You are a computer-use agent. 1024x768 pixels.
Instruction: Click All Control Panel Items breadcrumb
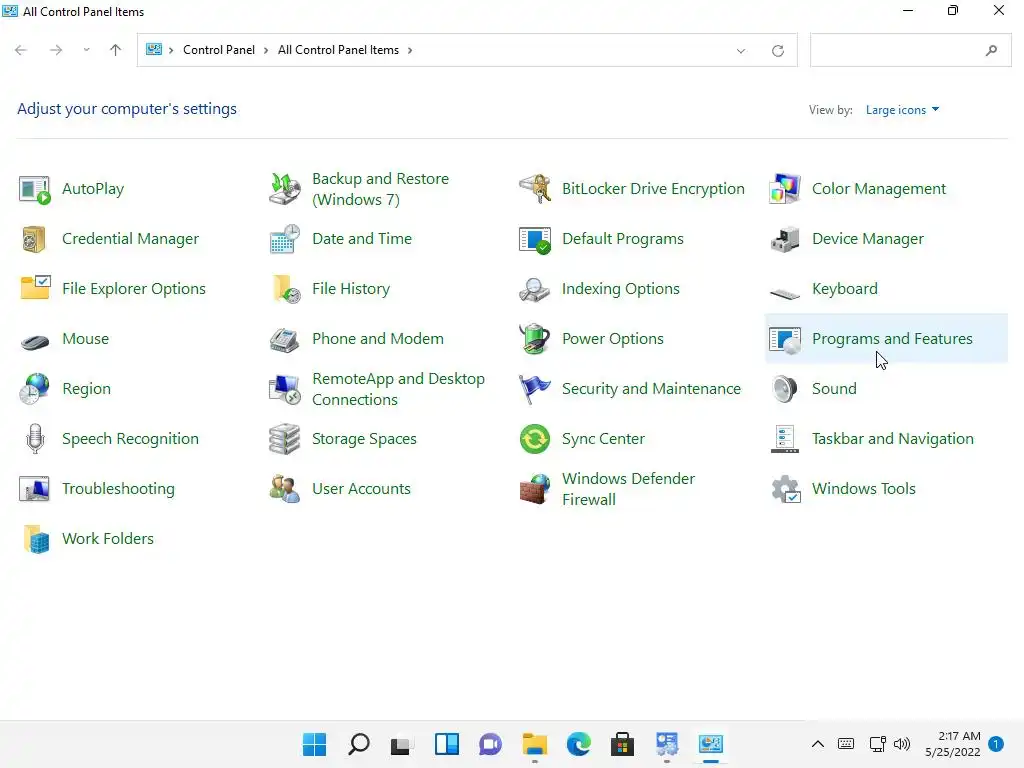tap(338, 50)
